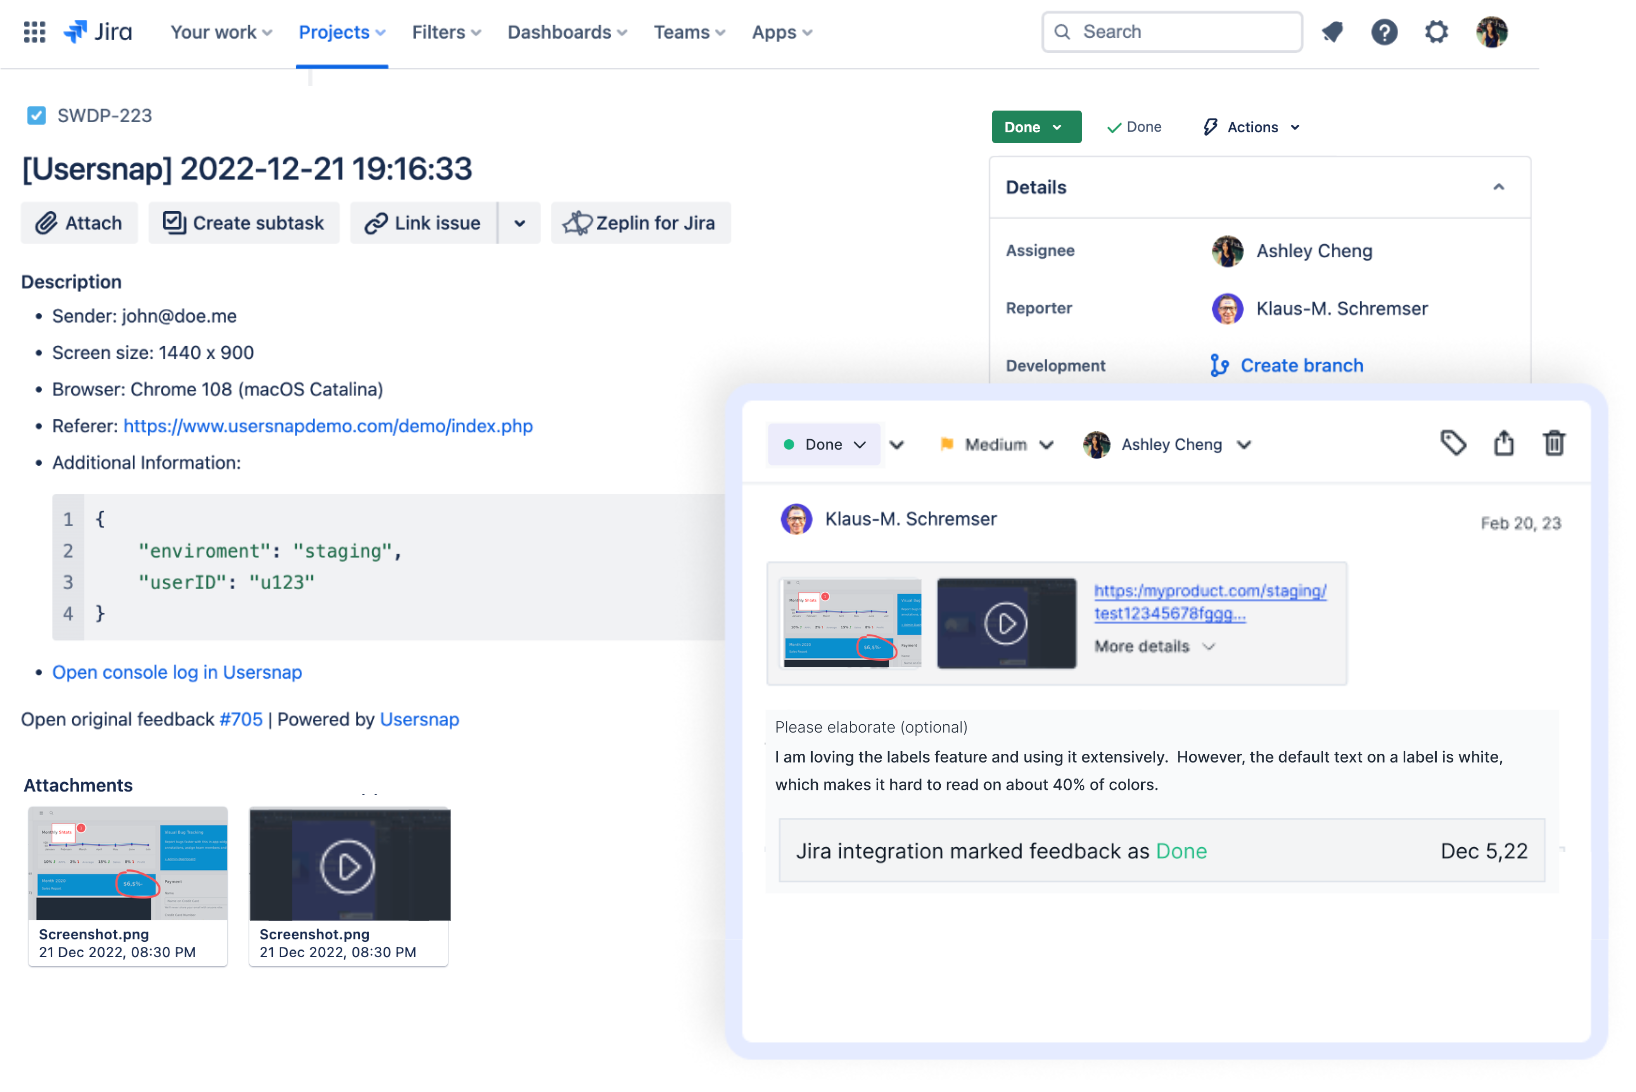Open the Filters menu

[446, 32]
